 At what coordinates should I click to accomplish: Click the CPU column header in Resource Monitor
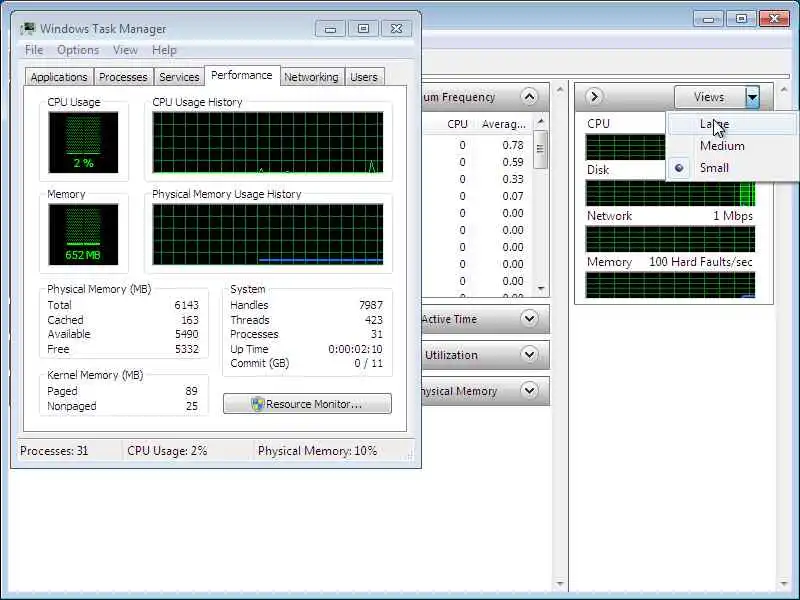point(457,124)
